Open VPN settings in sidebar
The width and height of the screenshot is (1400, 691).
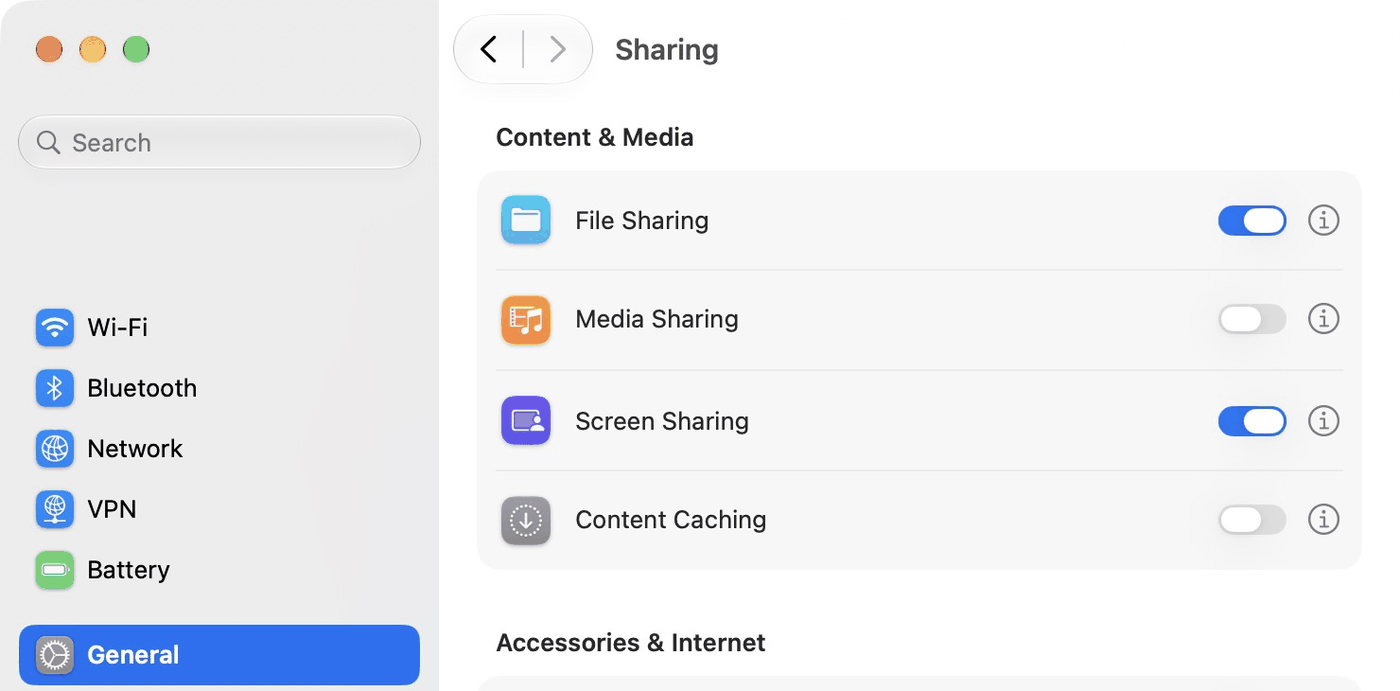pyautogui.click(x=219, y=509)
